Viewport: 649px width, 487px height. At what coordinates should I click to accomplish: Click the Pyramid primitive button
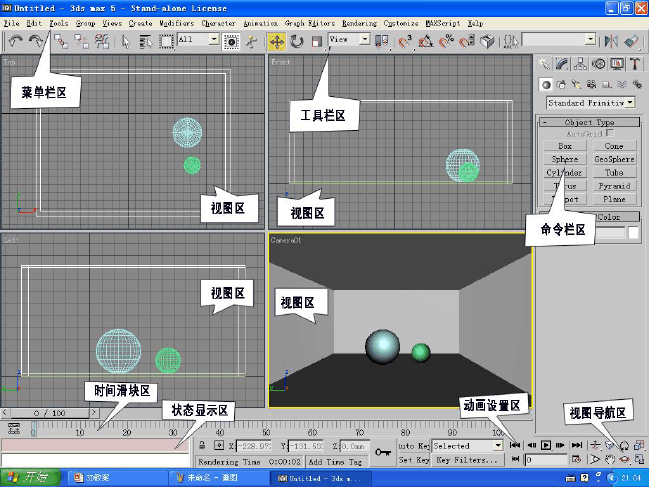[x=614, y=186]
